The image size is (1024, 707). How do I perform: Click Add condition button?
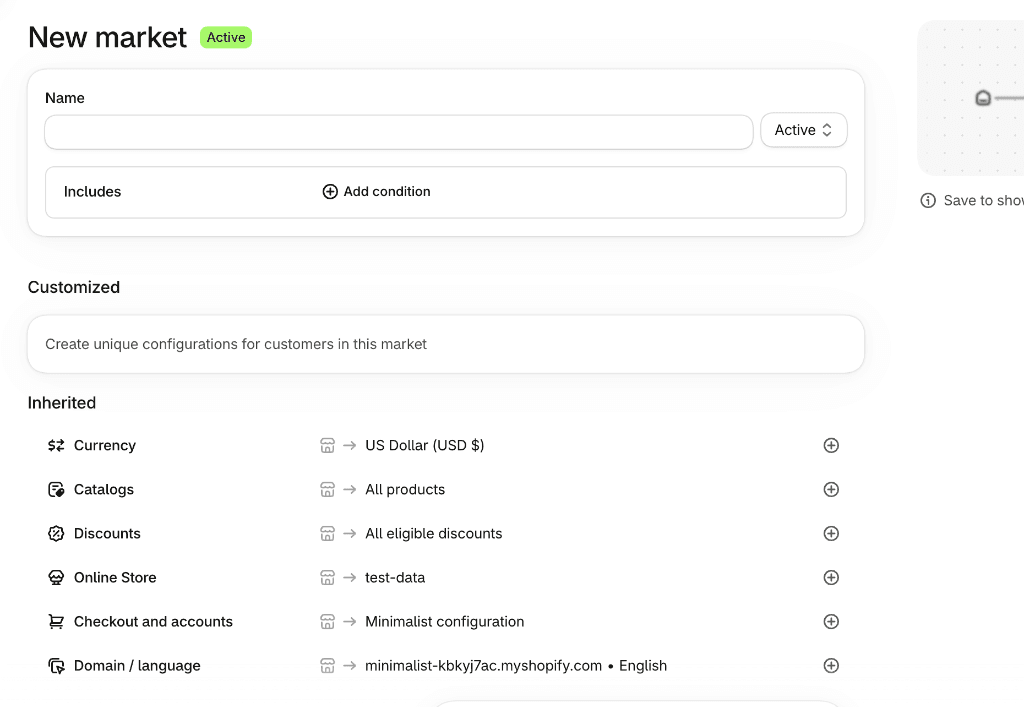(376, 191)
